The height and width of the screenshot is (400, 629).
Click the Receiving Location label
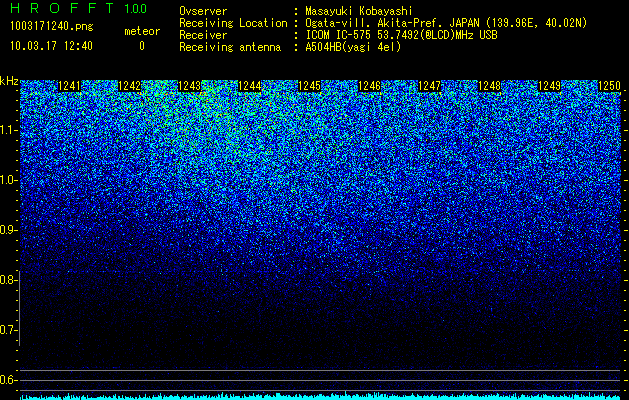coord(233,23)
